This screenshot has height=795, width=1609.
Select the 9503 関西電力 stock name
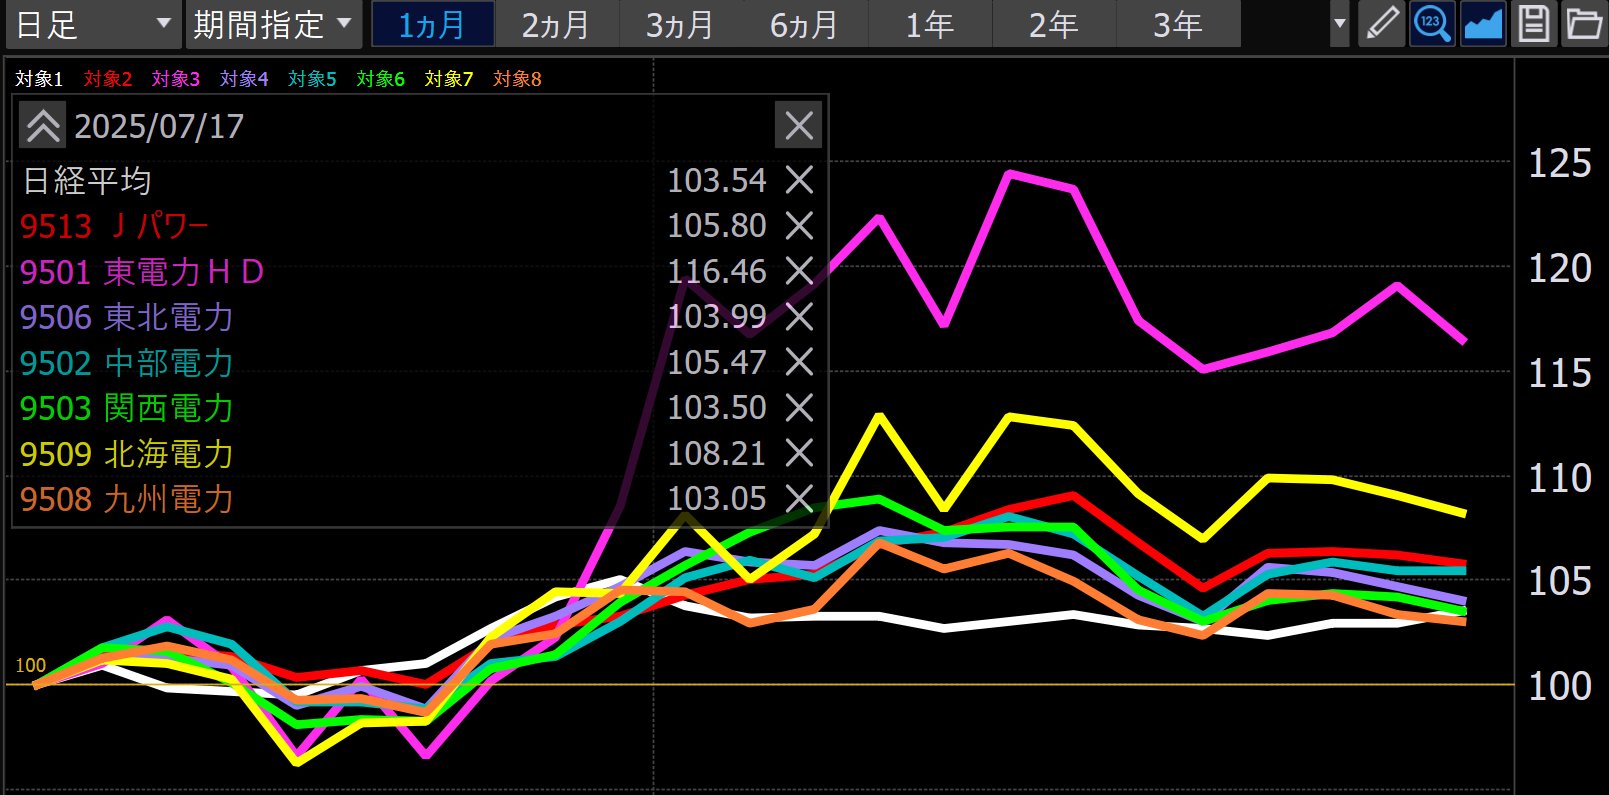[x=126, y=408]
